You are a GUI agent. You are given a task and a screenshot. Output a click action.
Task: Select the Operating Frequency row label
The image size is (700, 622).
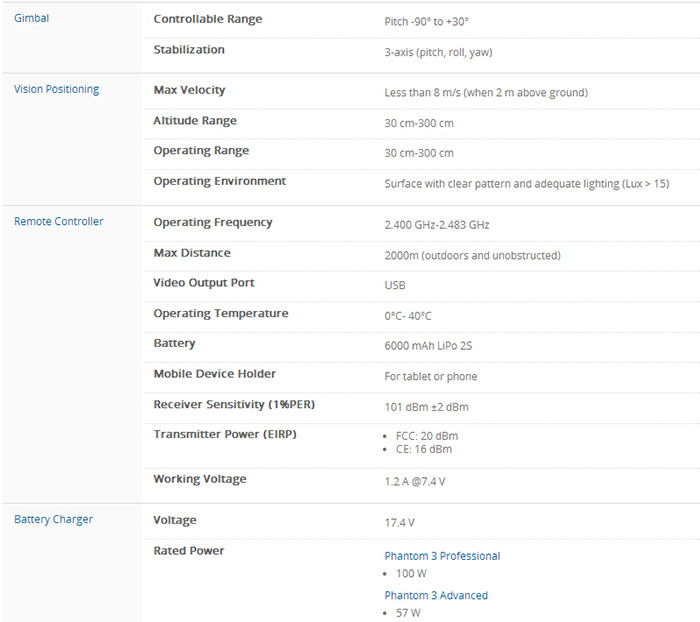click(213, 222)
